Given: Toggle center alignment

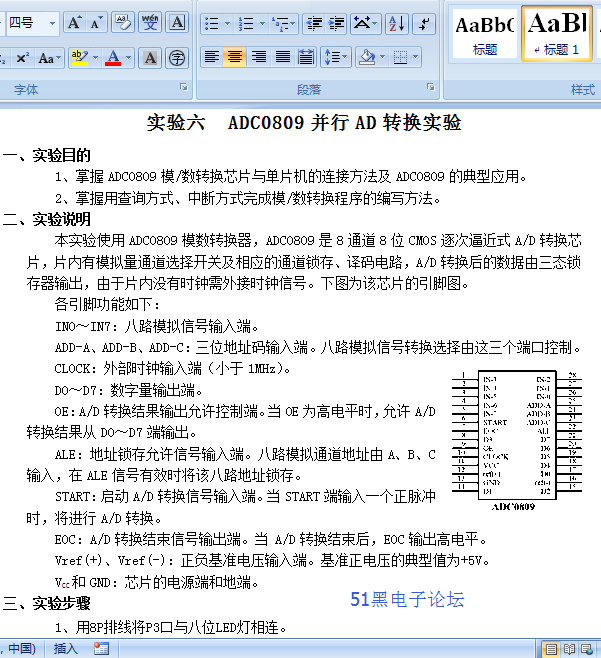Looking at the screenshot, I should click(235, 57).
